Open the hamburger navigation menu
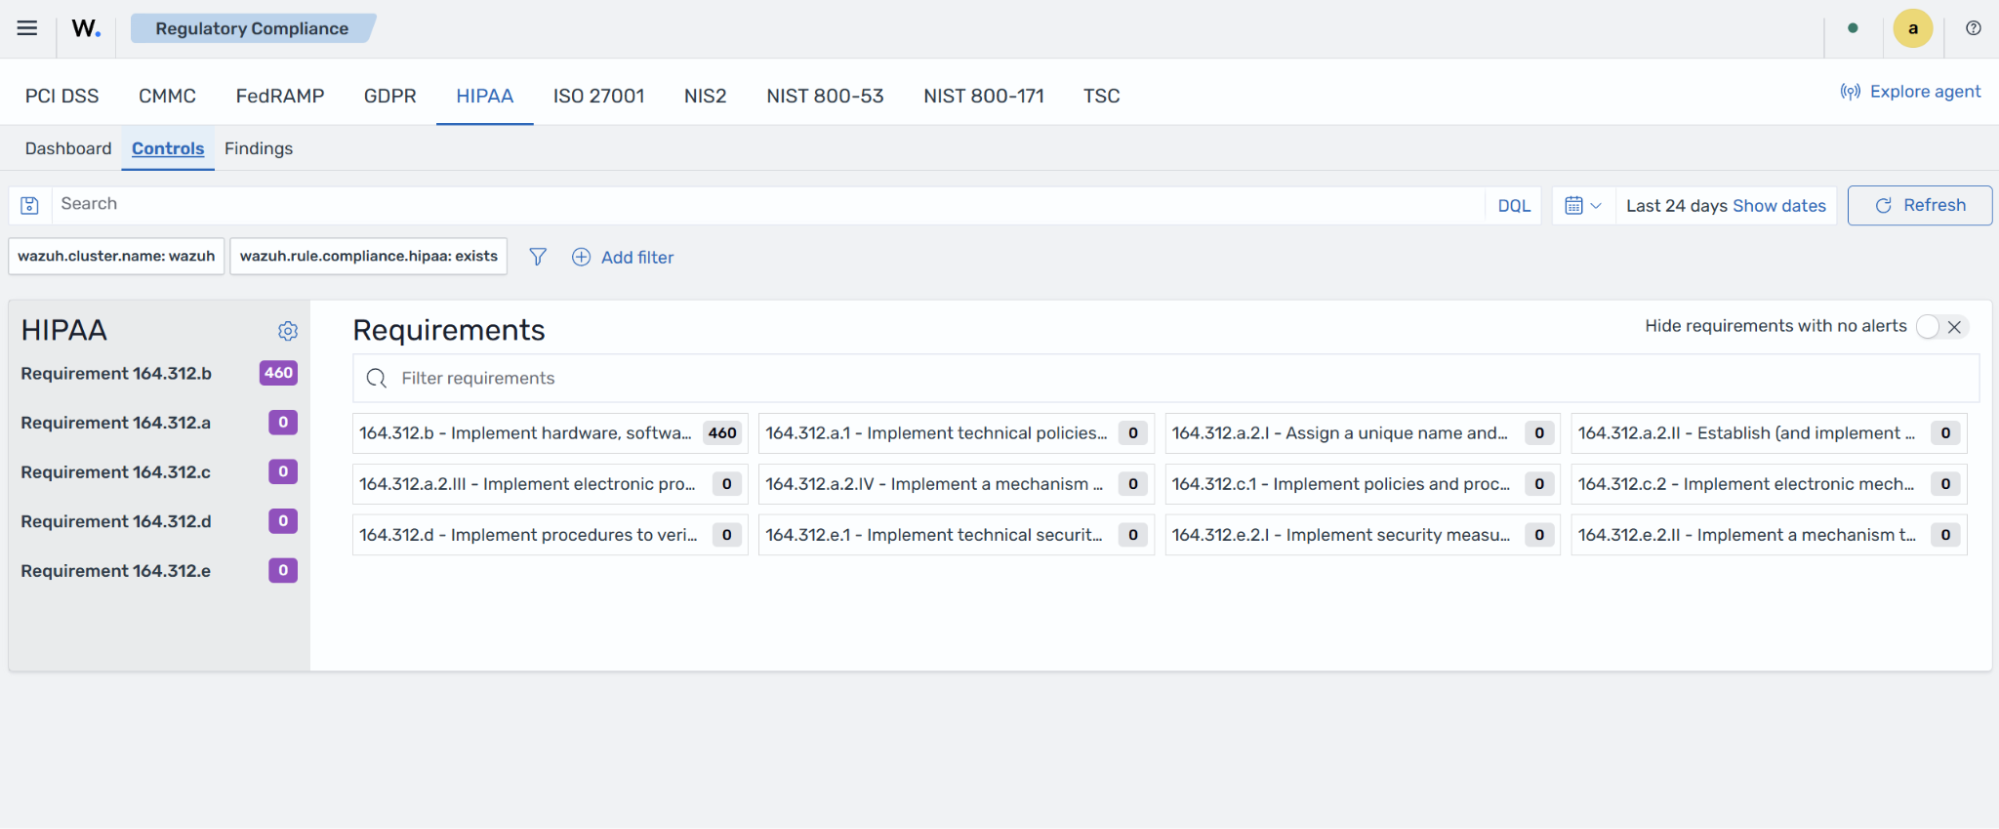 pos(27,28)
